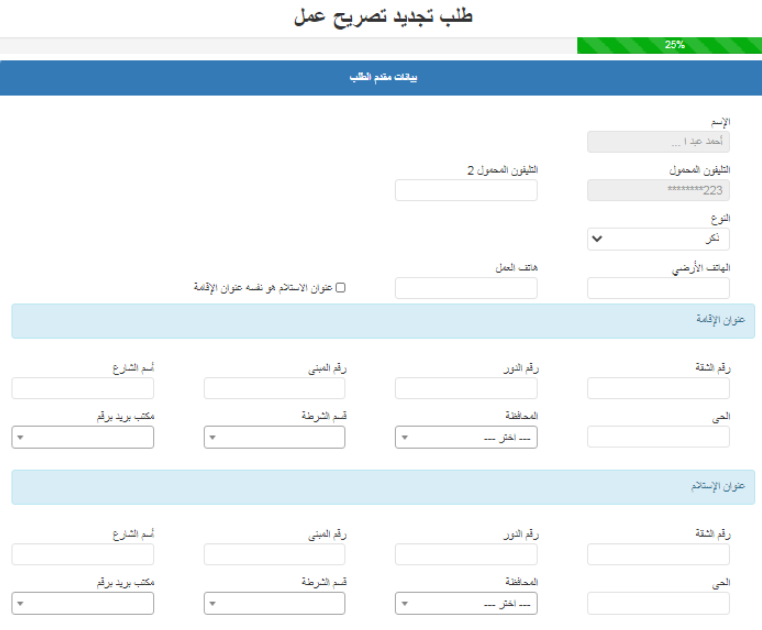Click the 25% progress bar
This screenshot has height=630, width=762.
[x=669, y=45]
